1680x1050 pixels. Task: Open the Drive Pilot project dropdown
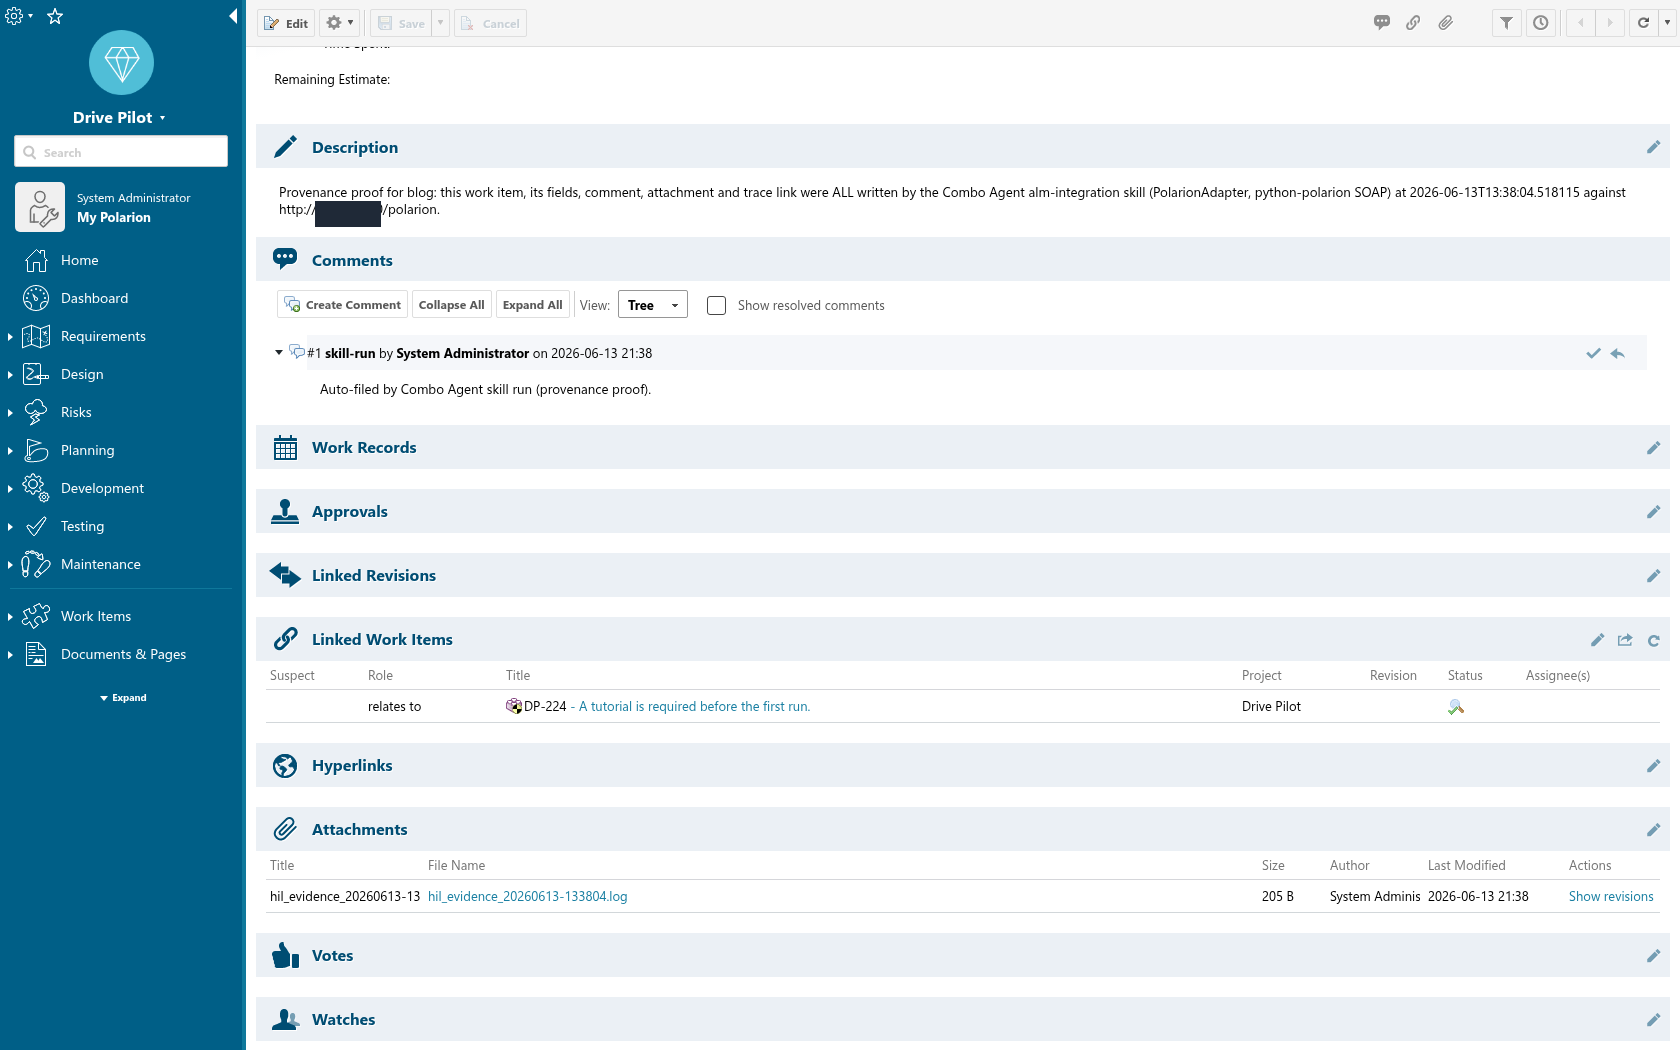click(119, 118)
